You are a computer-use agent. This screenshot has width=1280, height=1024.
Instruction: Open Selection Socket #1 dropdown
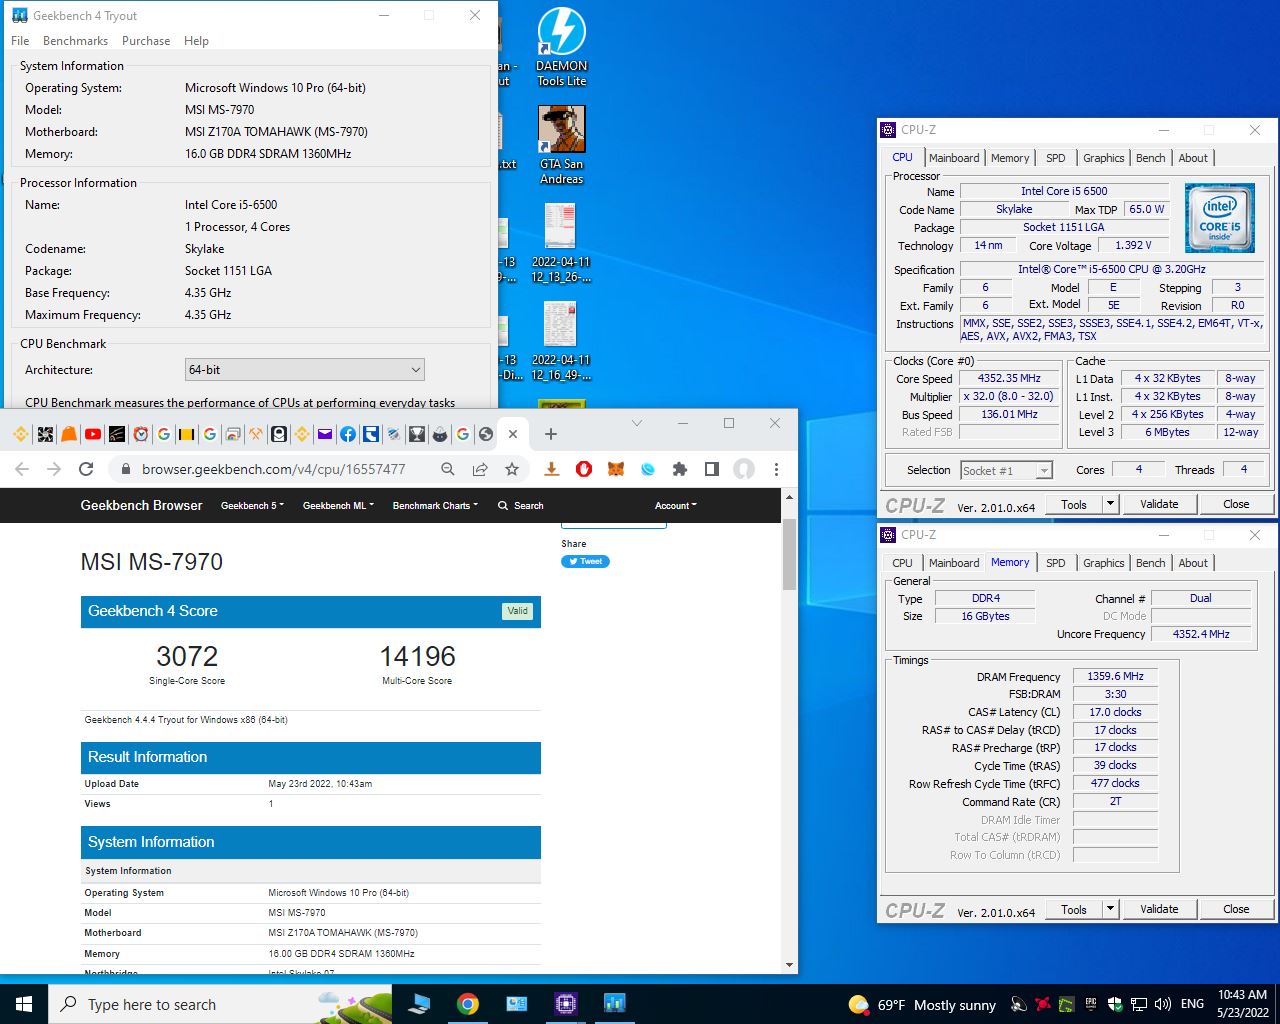1006,470
